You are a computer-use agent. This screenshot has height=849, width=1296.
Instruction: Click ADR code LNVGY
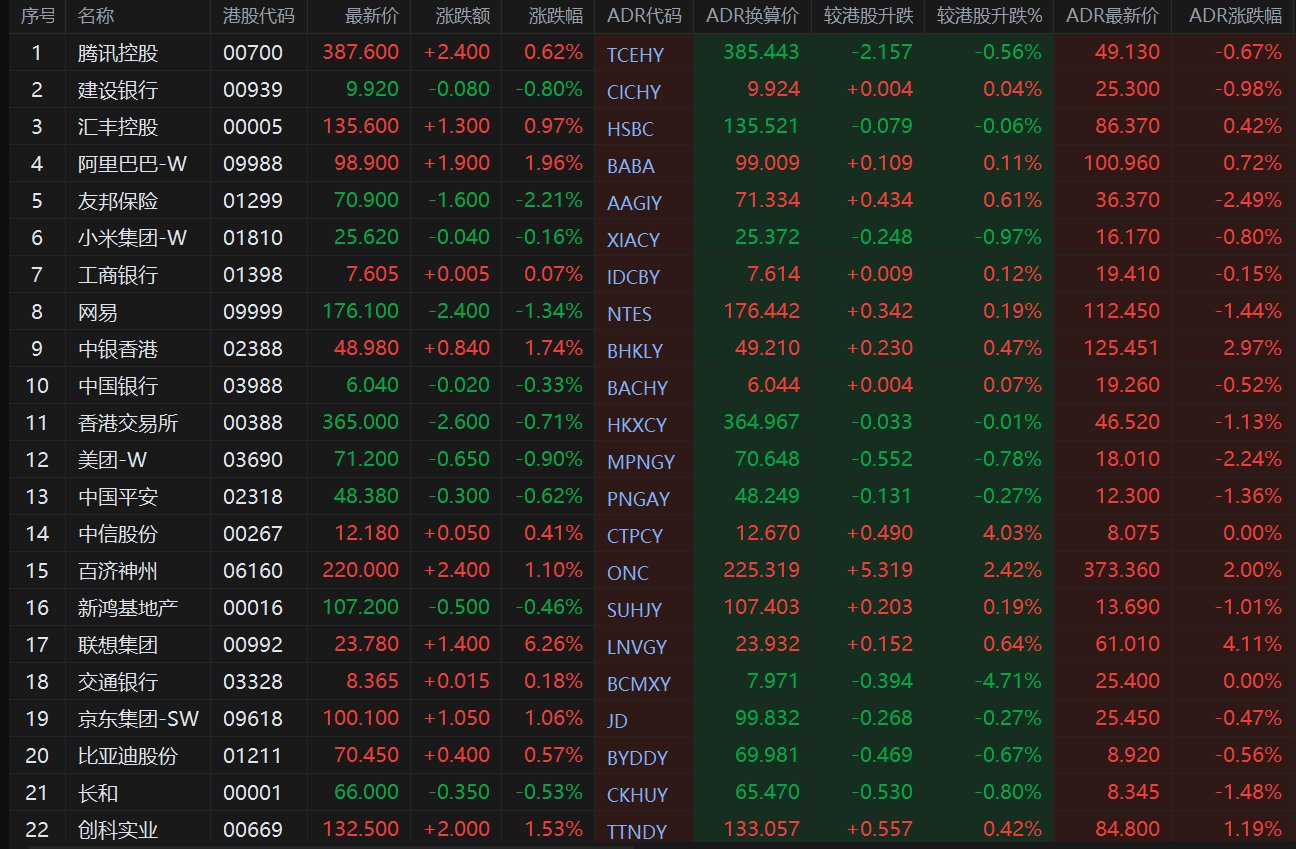coord(637,647)
